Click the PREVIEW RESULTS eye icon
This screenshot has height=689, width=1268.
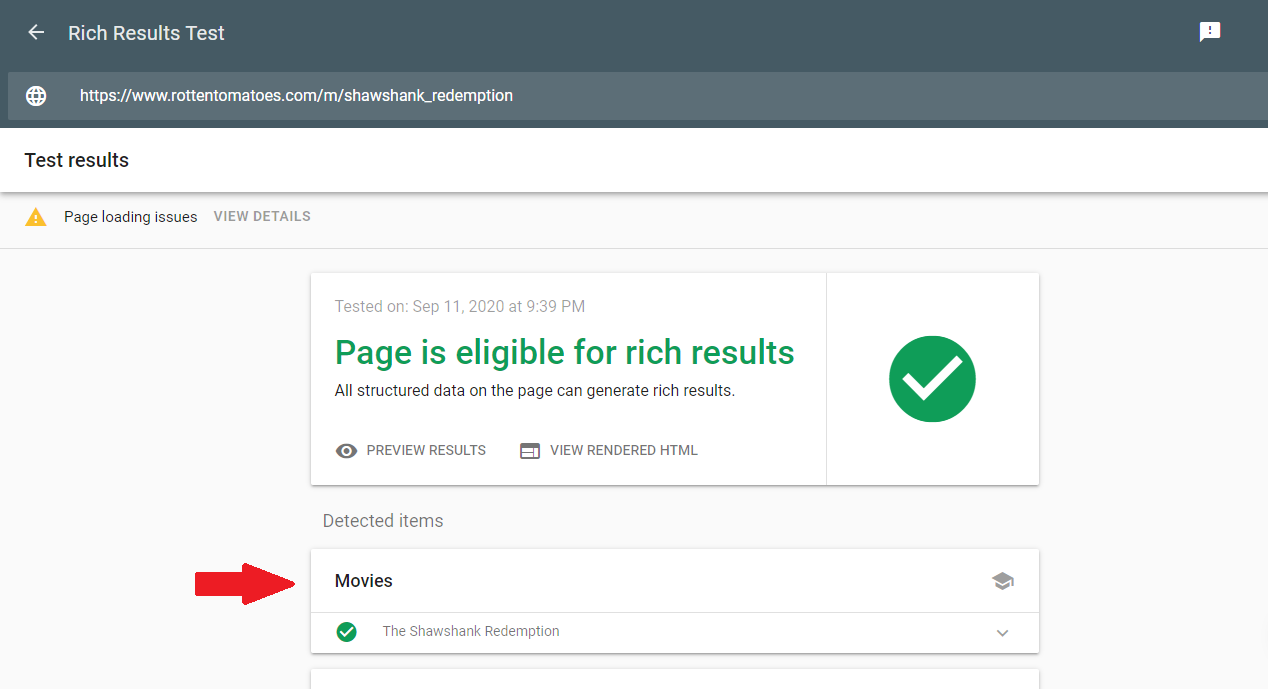[346, 450]
